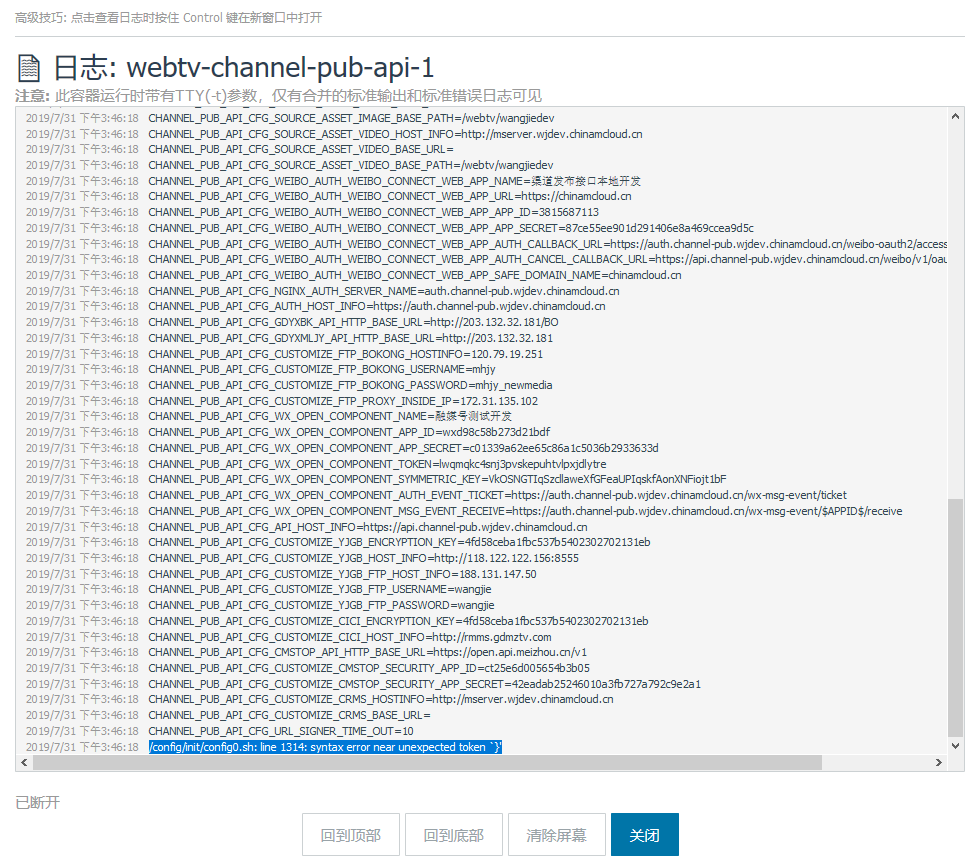
Task: Click the YJGB_FTP_USERNAME=wangjie log line
Action: pyautogui.click(x=320, y=590)
